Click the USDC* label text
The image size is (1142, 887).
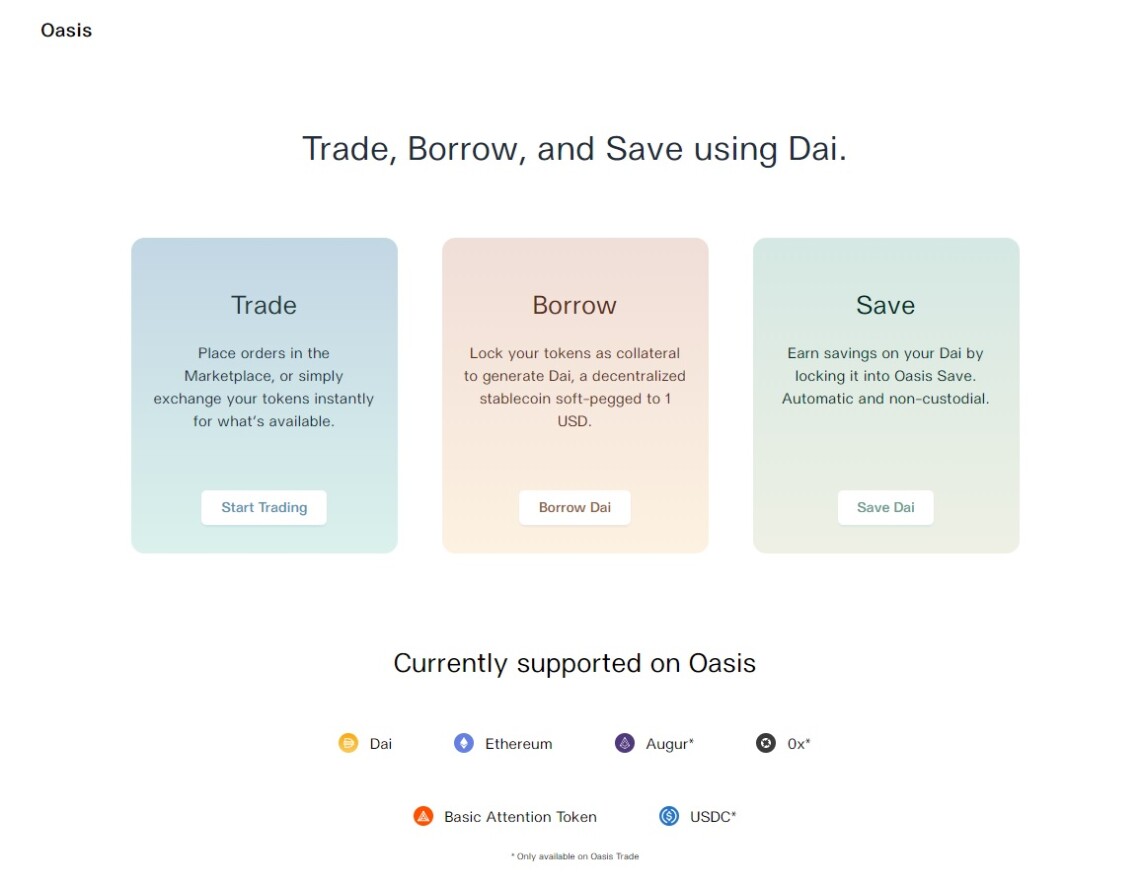click(x=711, y=816)
